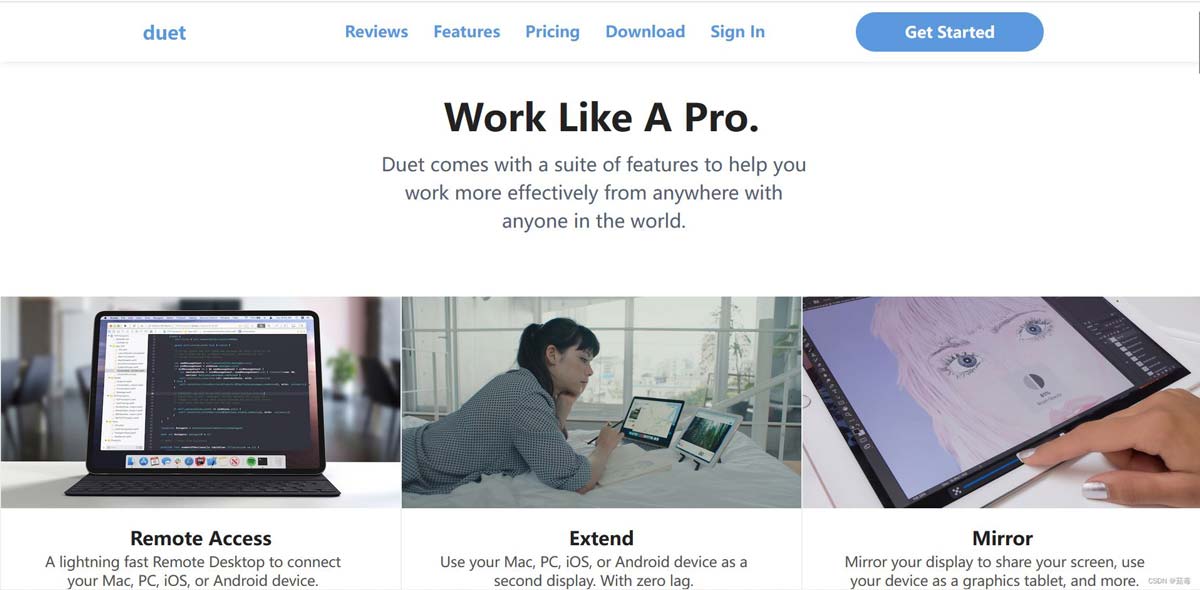Open the Reviews navigation link
This screenshot has width=1200, height=590.
point(376,32)
